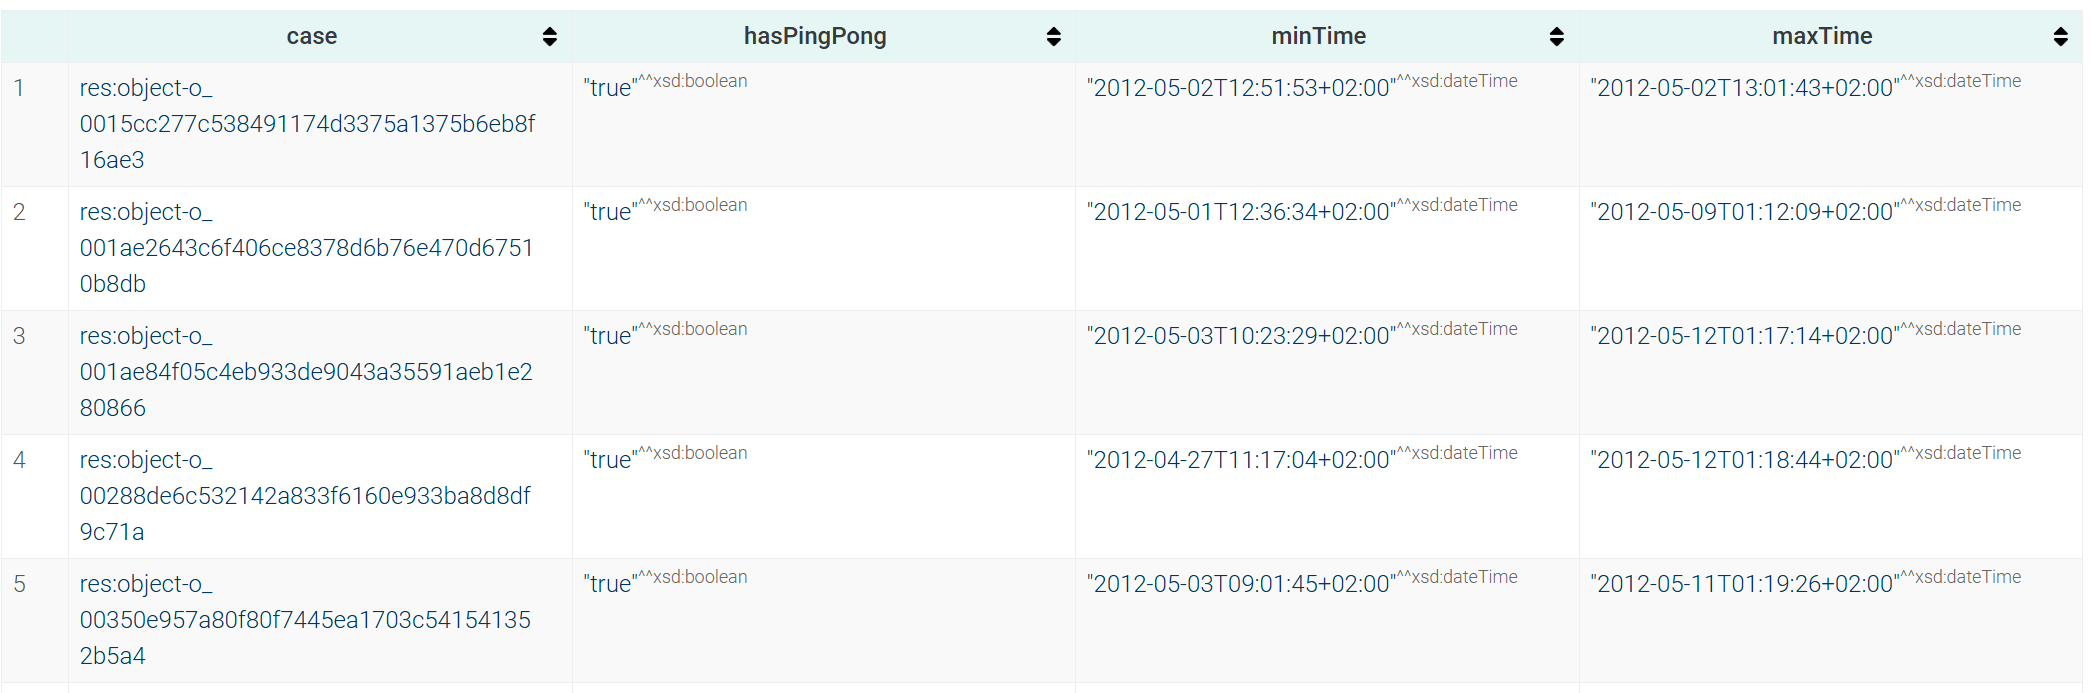
Task: Open case link starting with 0015cc277c
Action: tap(307, 124)
